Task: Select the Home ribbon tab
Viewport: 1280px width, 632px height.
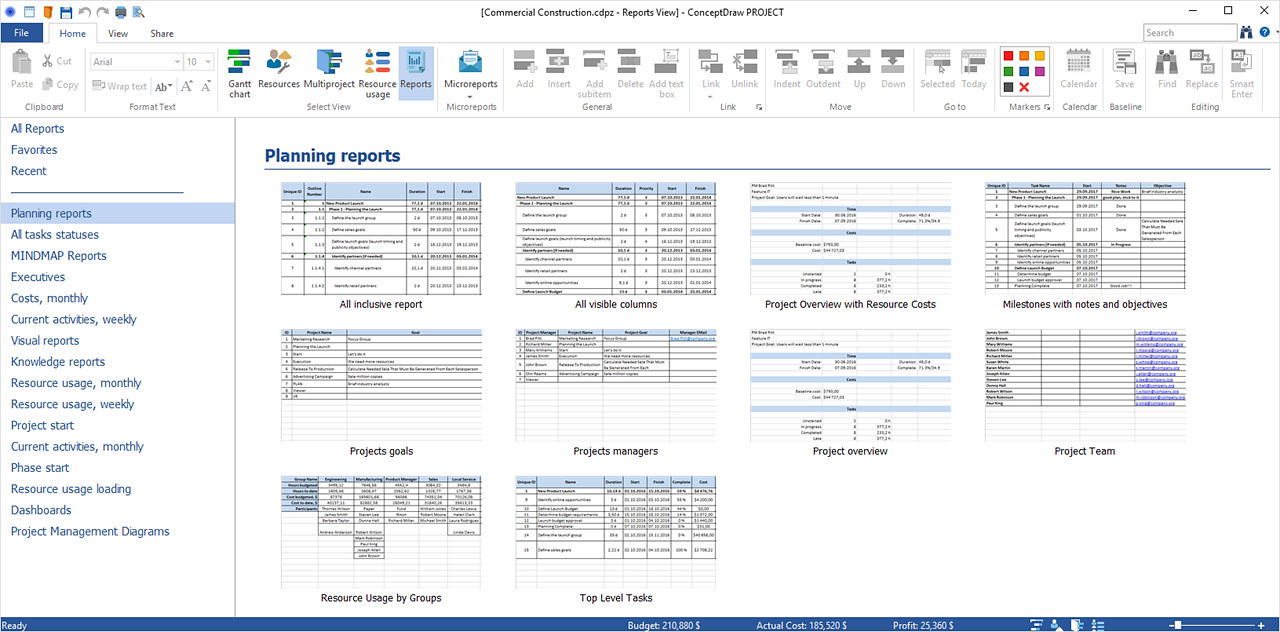Action: (72, 33)
